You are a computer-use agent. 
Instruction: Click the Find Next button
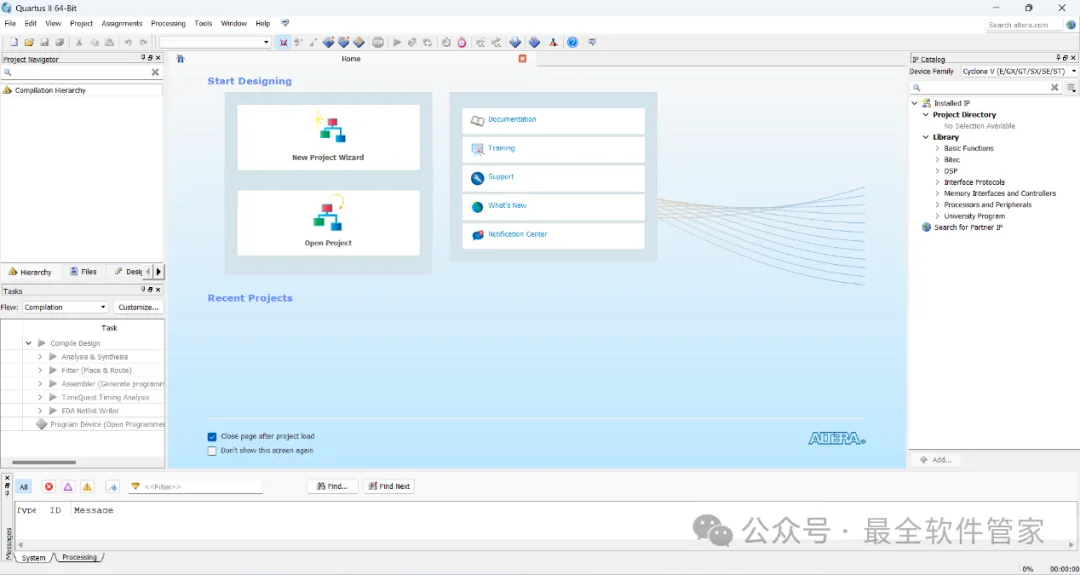point(388,486)
